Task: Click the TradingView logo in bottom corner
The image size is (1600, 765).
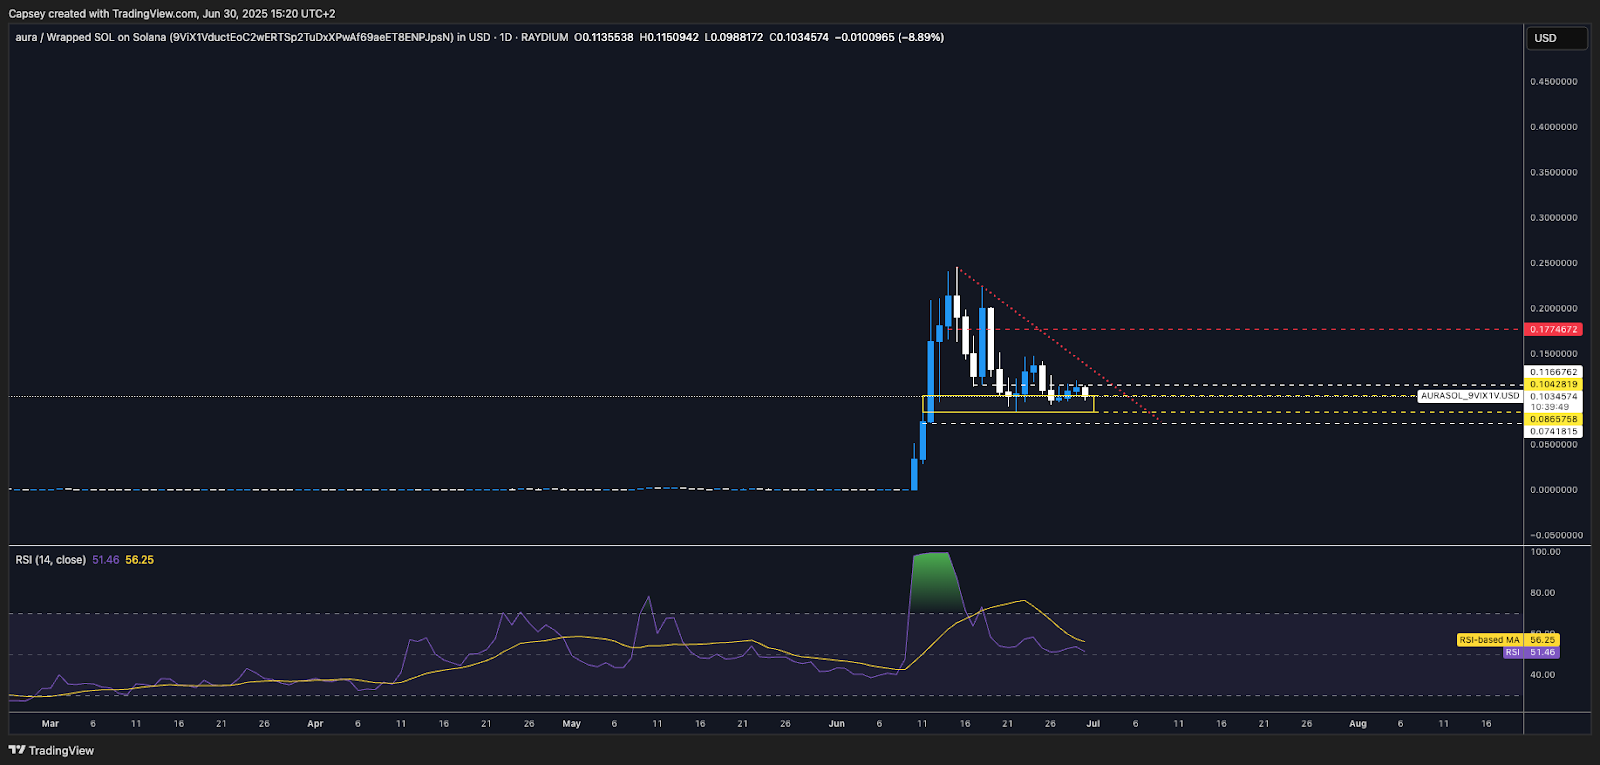Action: 51,750
